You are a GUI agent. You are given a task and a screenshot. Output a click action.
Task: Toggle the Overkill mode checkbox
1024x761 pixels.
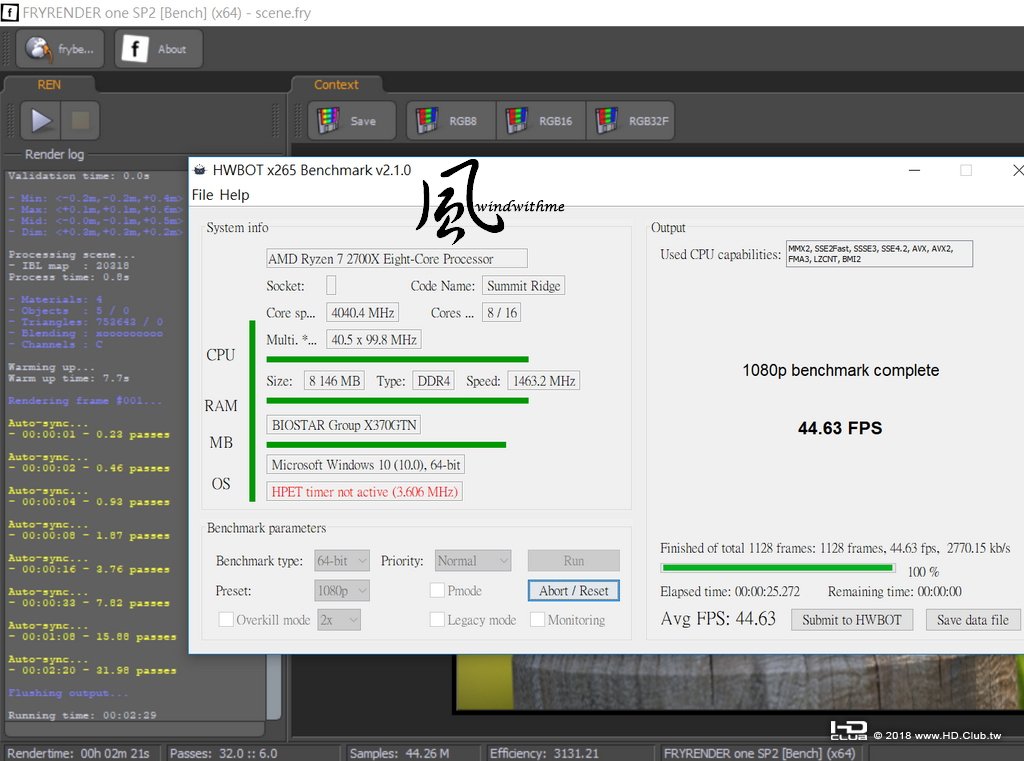[226, 620]
